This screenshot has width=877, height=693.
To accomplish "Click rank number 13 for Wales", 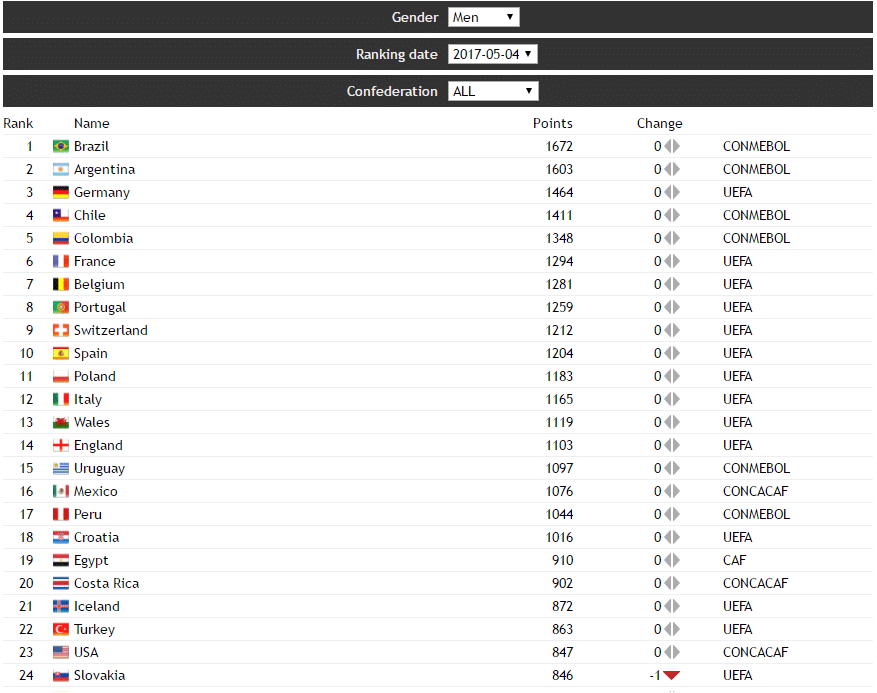I will click(x=26, y=422).
